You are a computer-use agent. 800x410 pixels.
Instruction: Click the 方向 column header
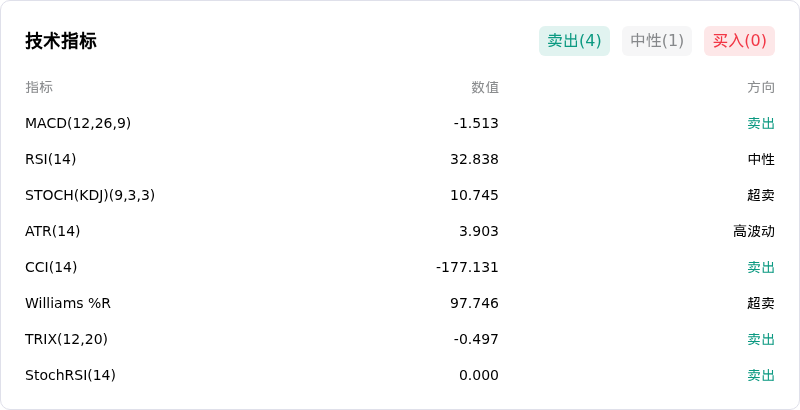(x=761, y=87)
